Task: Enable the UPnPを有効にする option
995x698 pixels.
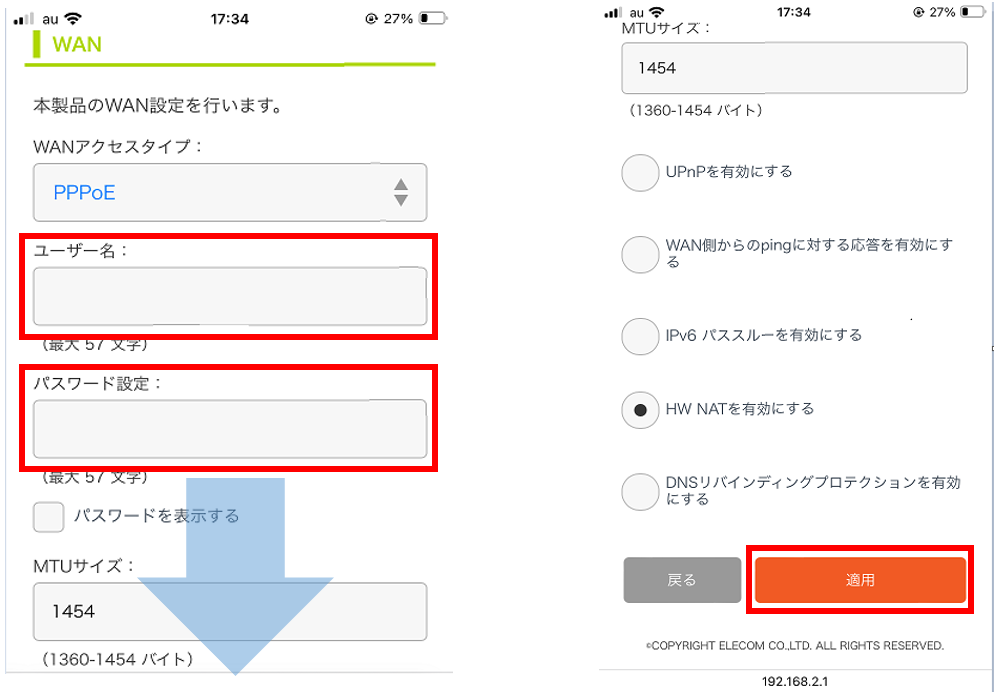Action: coord(640,173)
